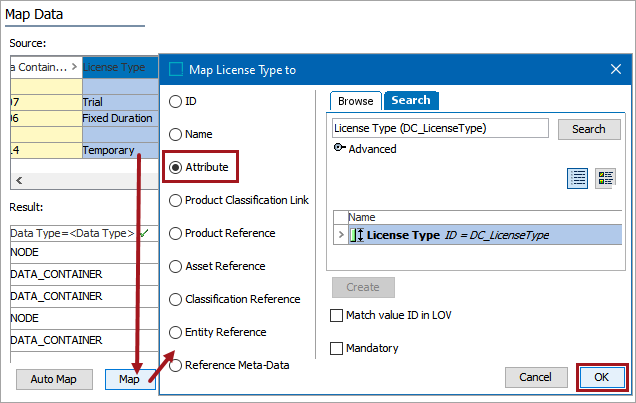The image size is (636, 403).
Task: Choose Product Classification Link option
Action: [175, 200]
